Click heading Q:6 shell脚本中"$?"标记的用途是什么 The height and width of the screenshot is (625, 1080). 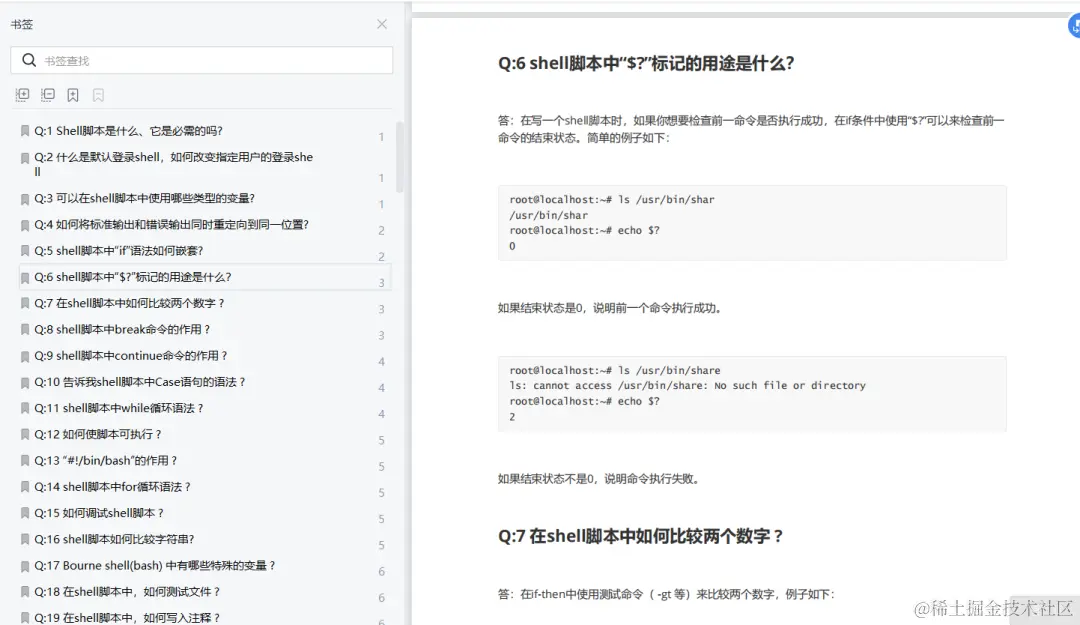tap(646, 63)
